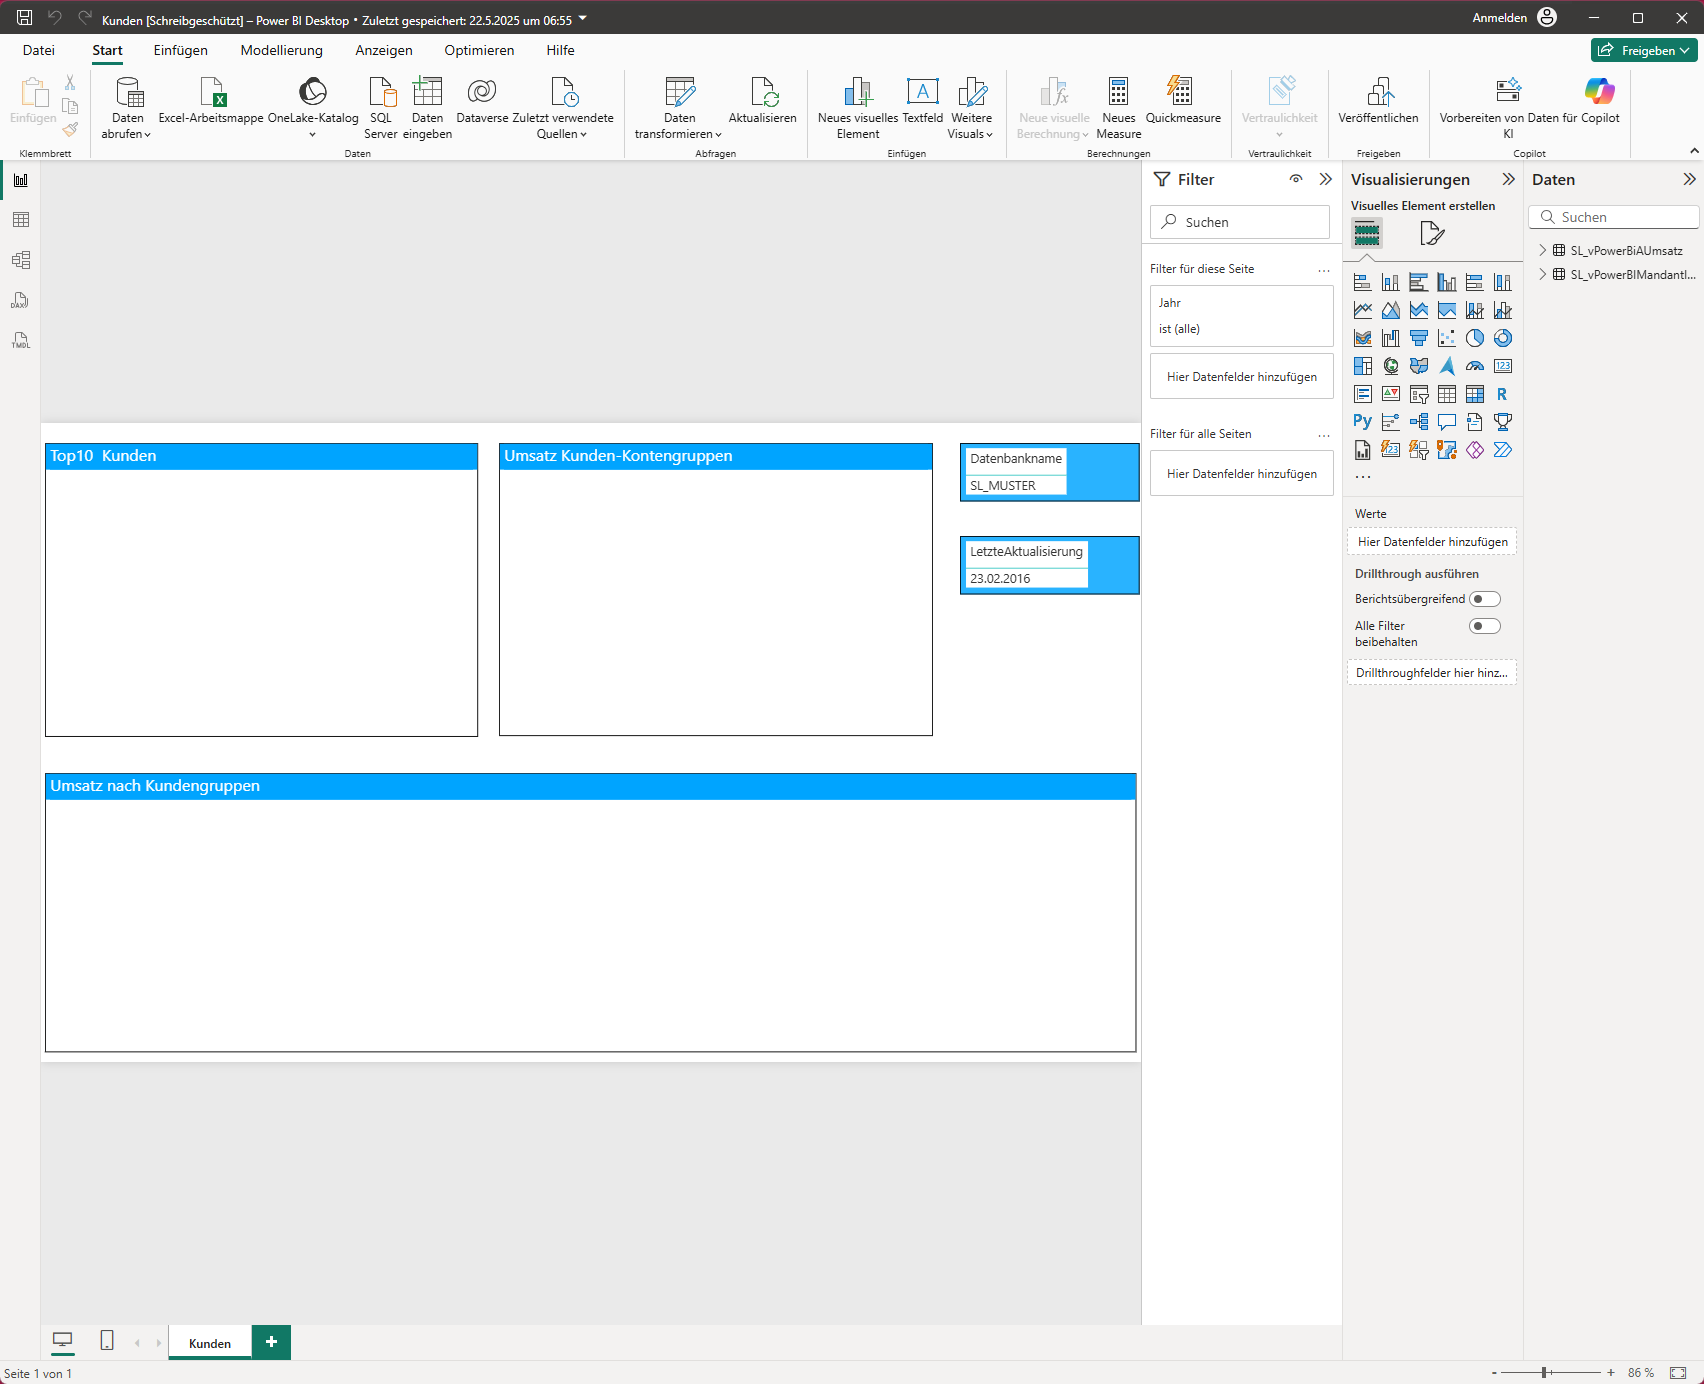Select the Python visual icon
This screenshot has height=1384, width=1704.
tap(1362, 422)
